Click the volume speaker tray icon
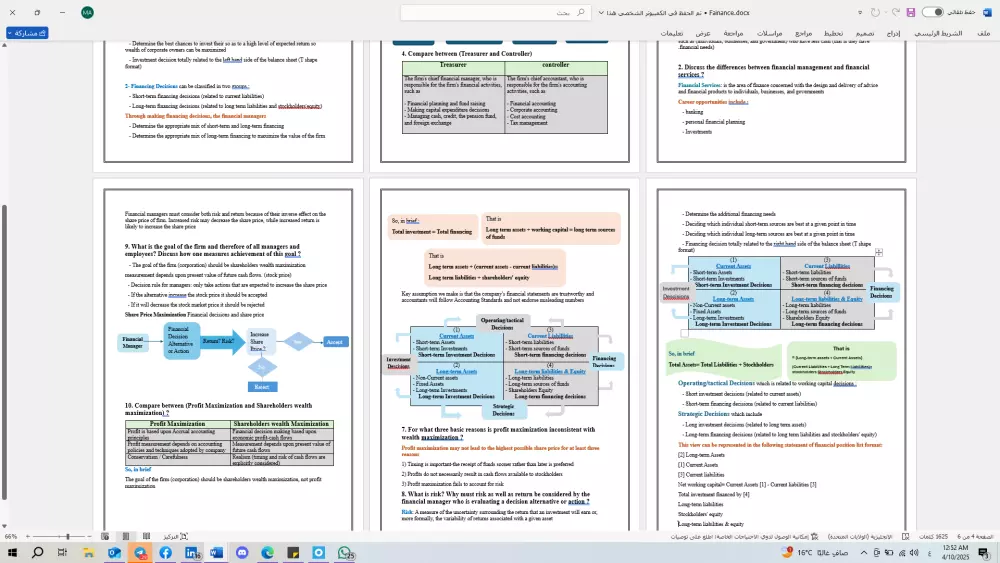The height and width of the screenshot is (563, 1000). [914, 552]
